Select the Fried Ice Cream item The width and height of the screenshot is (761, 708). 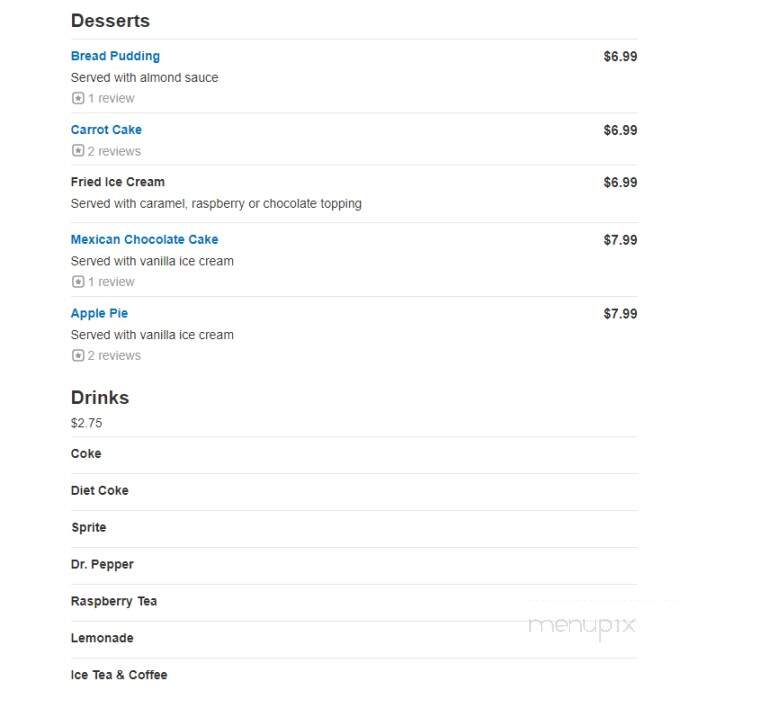coord(117,182)
